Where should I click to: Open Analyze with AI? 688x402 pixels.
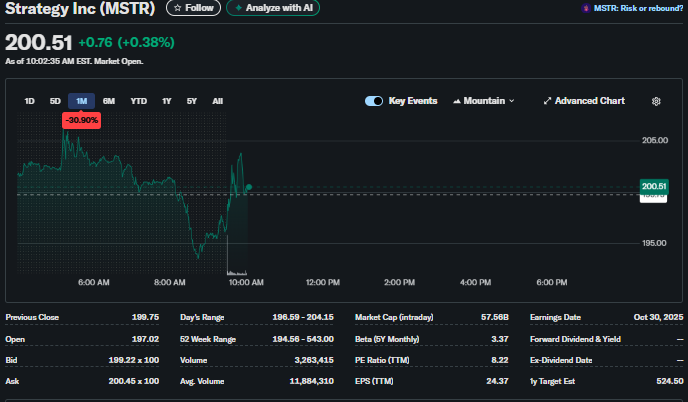272,8
